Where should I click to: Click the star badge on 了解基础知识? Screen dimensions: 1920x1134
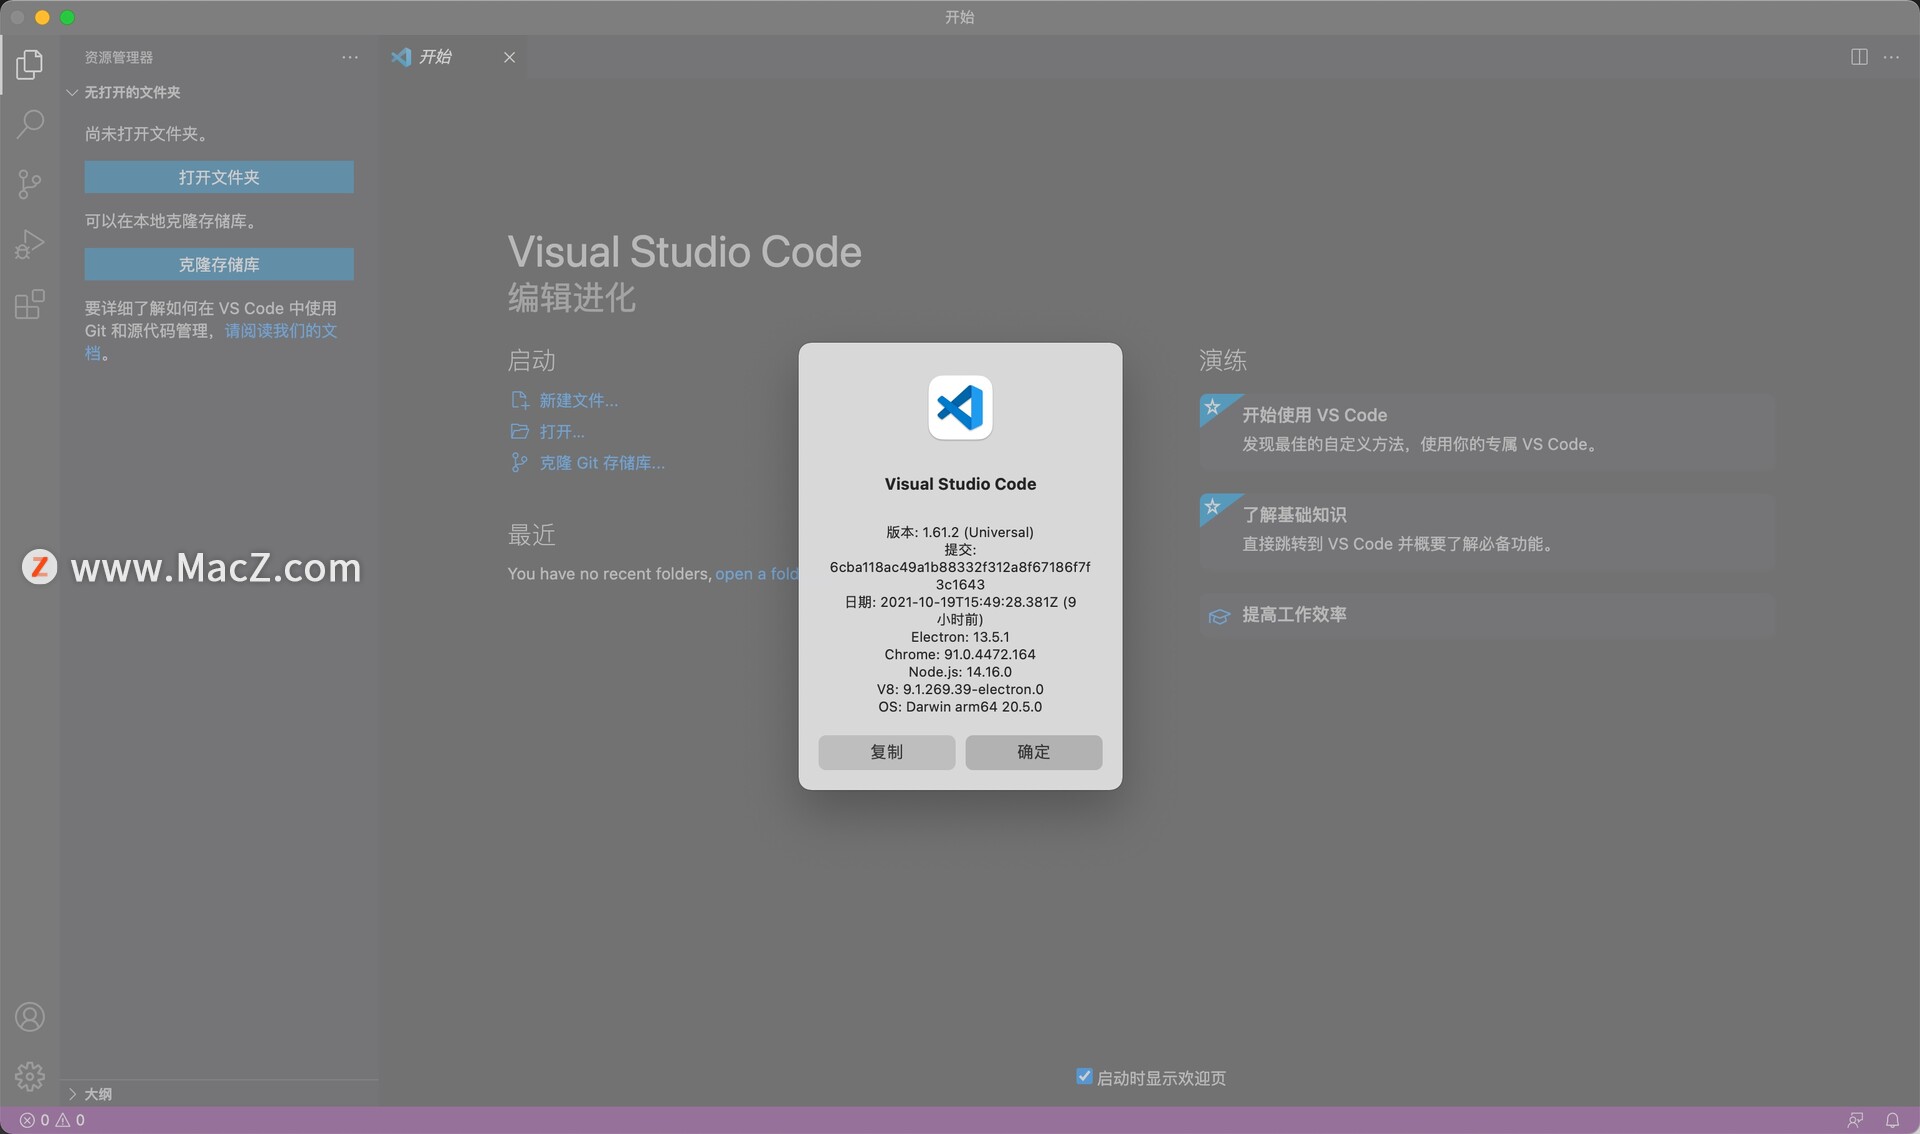(x=1212, y=507)
